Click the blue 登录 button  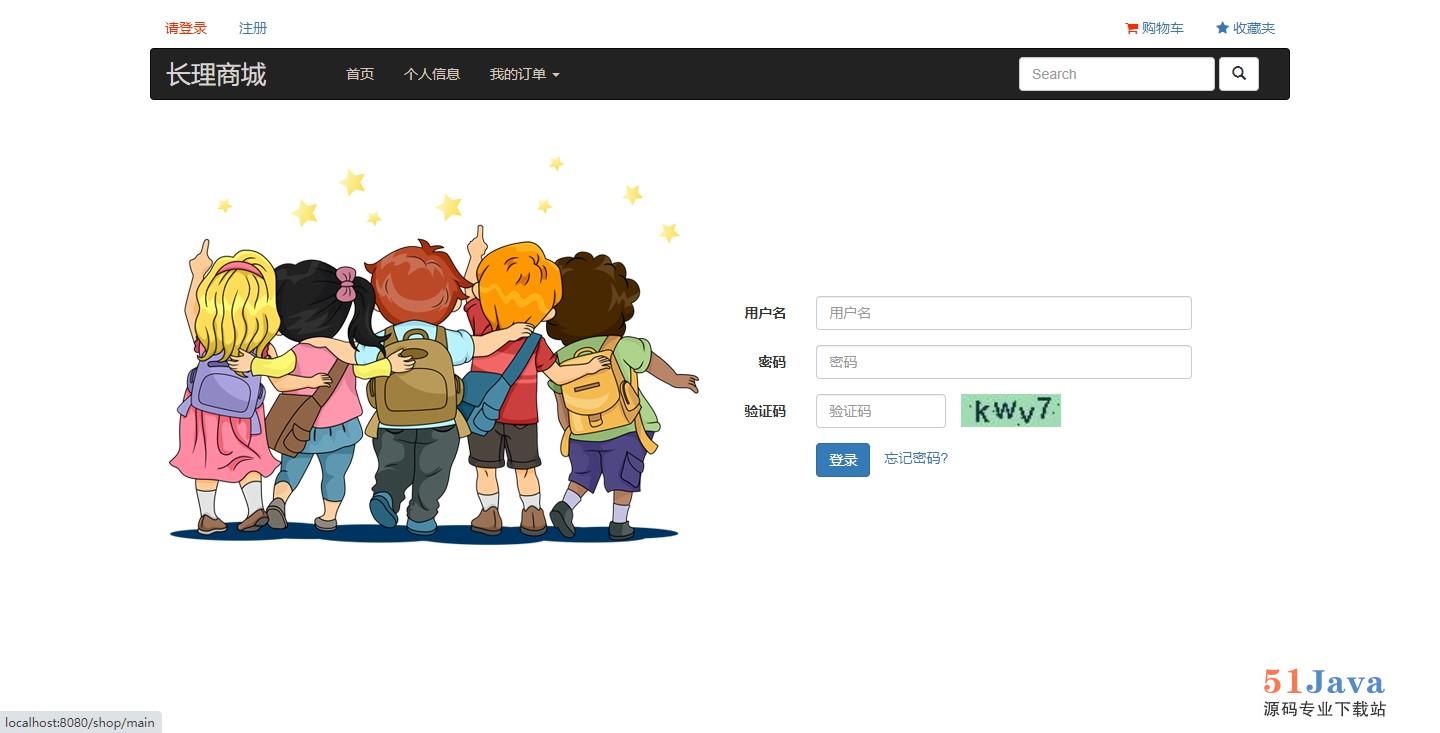click(843, 460)
